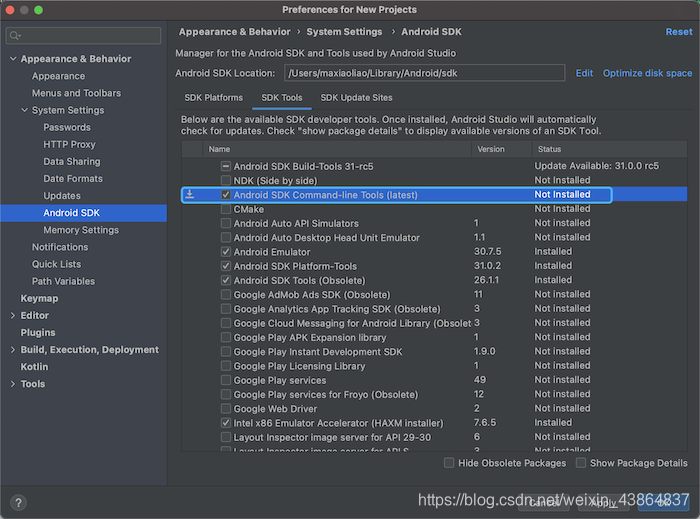This screenshot has height=519, width=700.
Task: Click the Android SDK Location path field
Action: 424,73
